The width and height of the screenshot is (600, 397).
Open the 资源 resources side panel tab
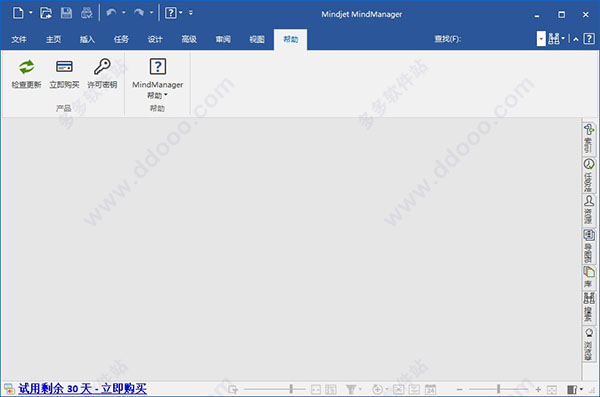pos(589,210)
